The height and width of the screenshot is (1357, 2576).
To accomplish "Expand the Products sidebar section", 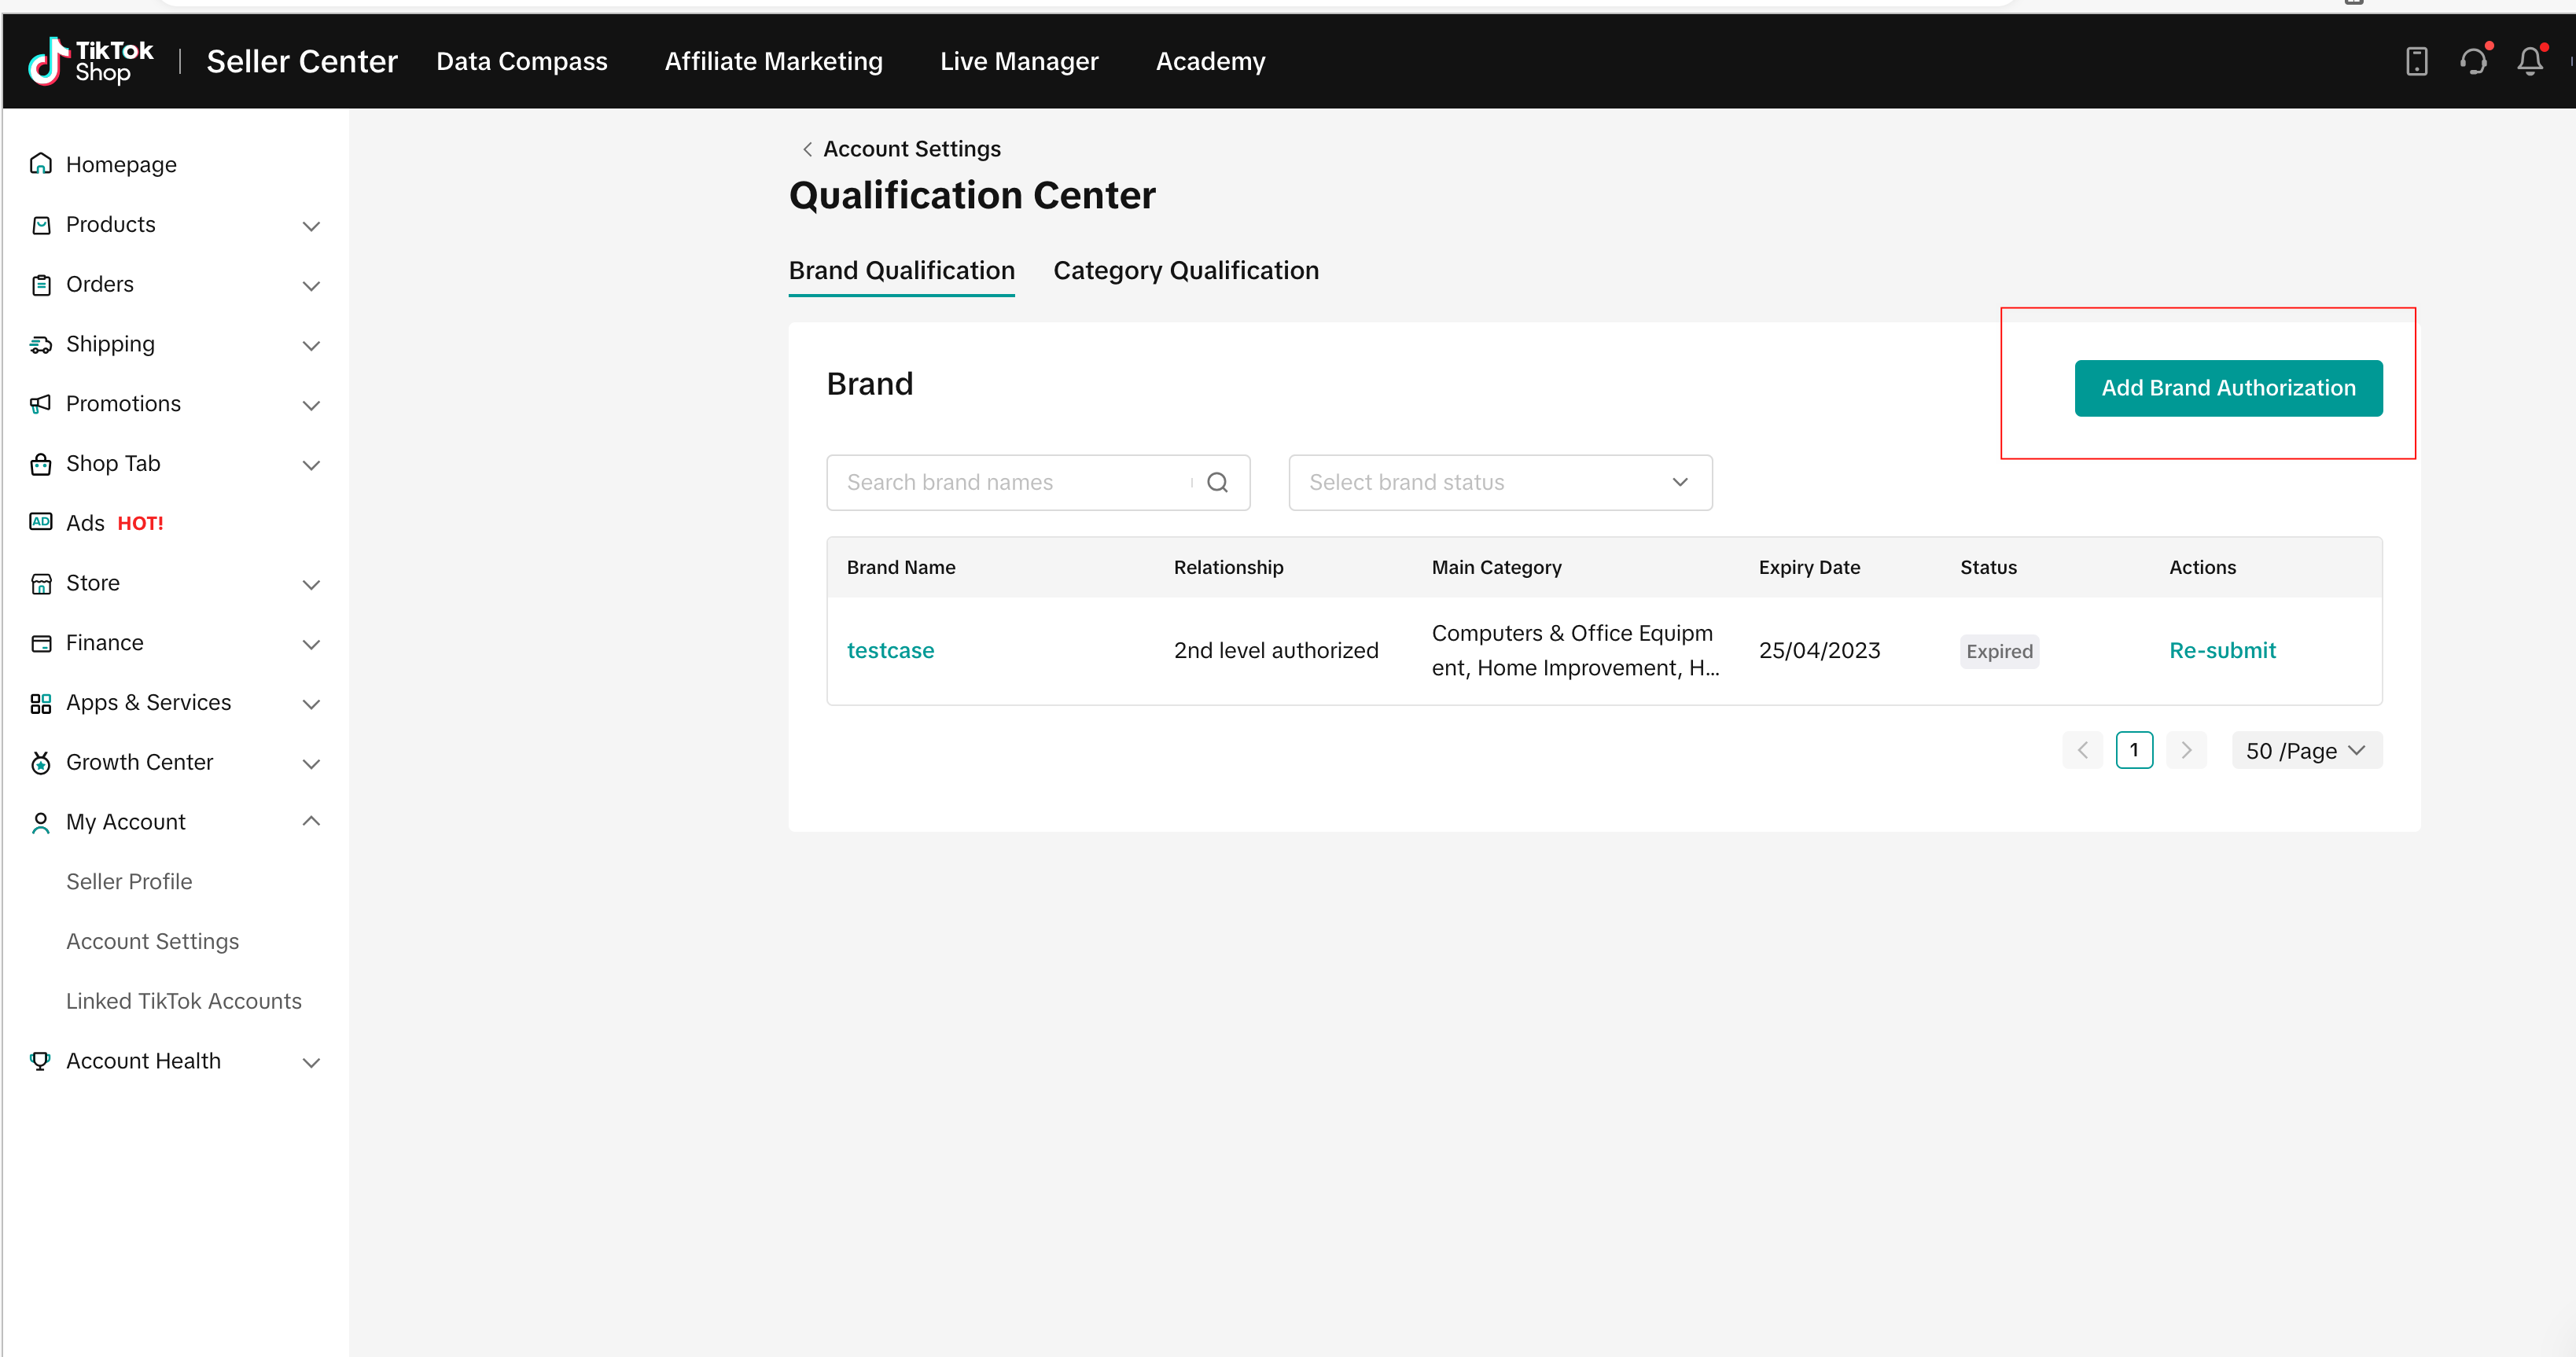I will point(311,226).
